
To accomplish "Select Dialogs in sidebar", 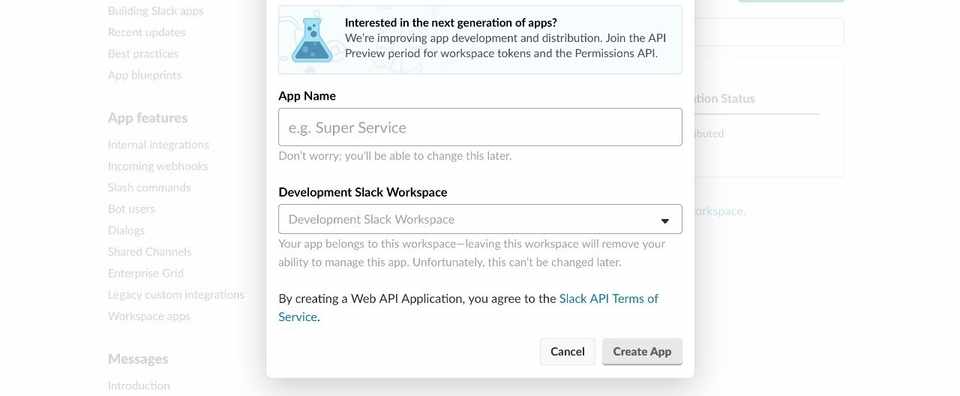I will click(126, 231).
